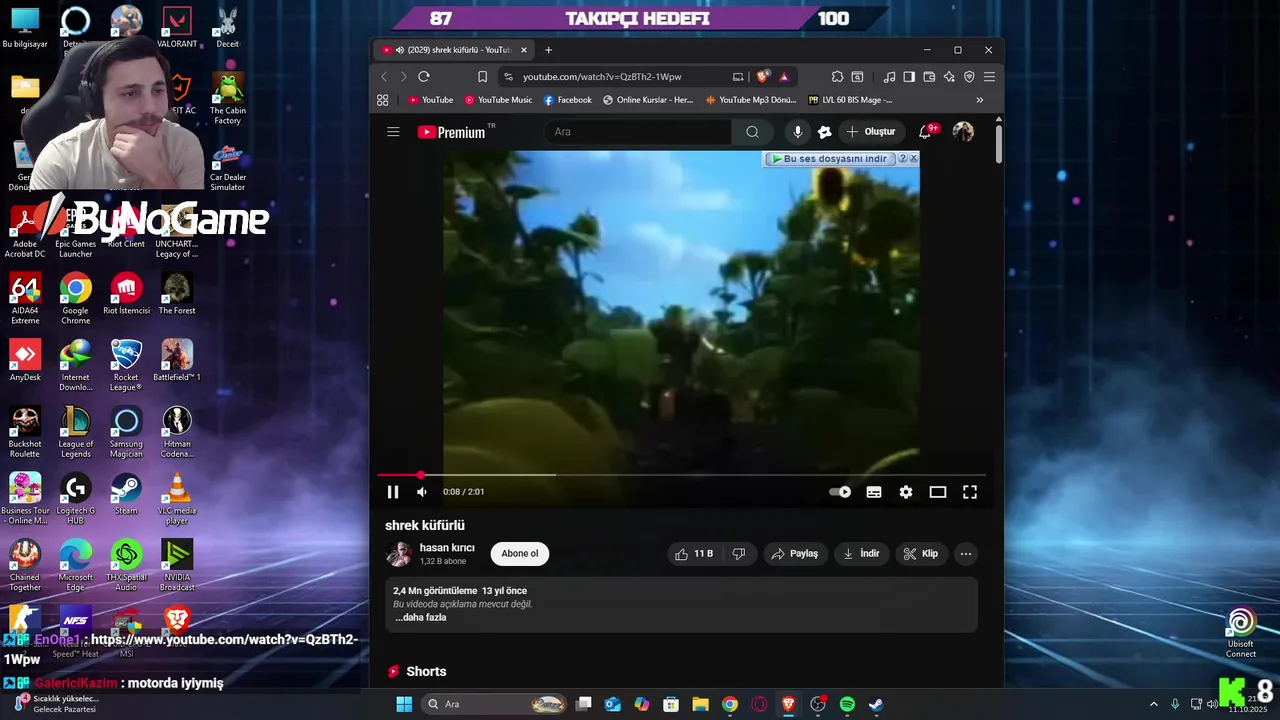Open the hasan kırıcı channel avatar
Image resolution: width=1280 pixels, height=720 pixels.
399,554
